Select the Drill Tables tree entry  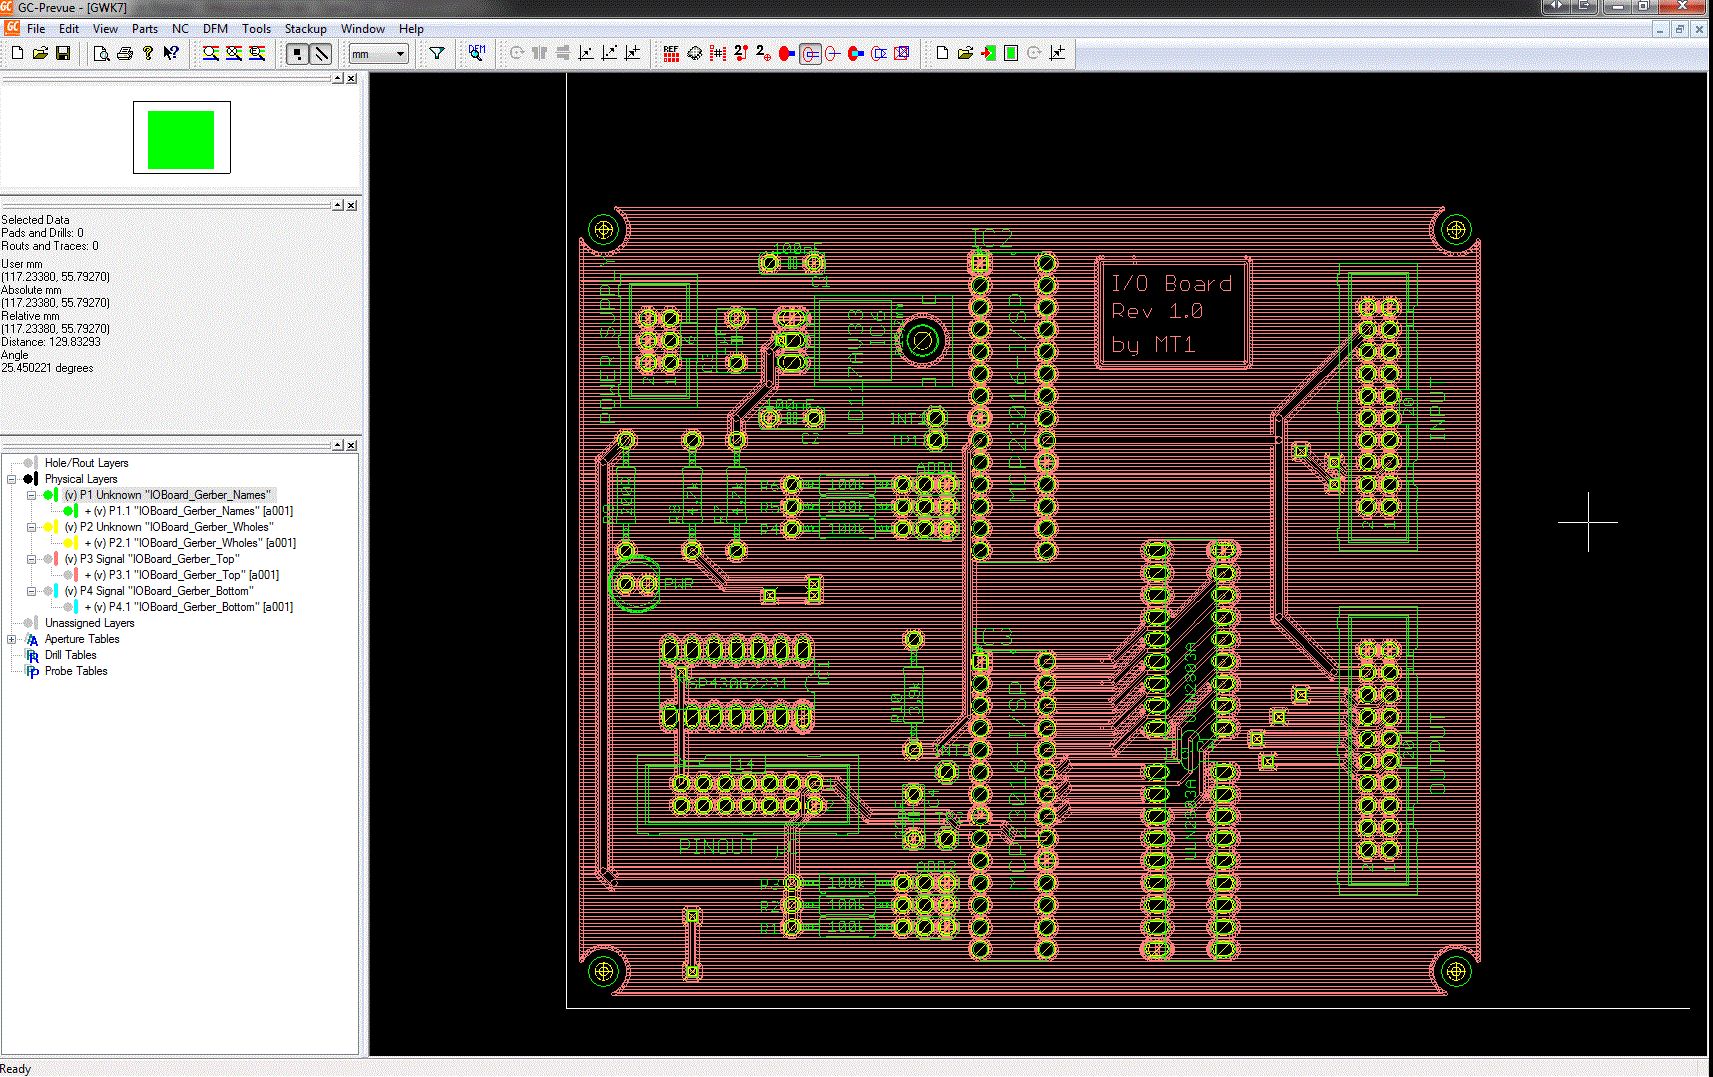coord(70,655)
